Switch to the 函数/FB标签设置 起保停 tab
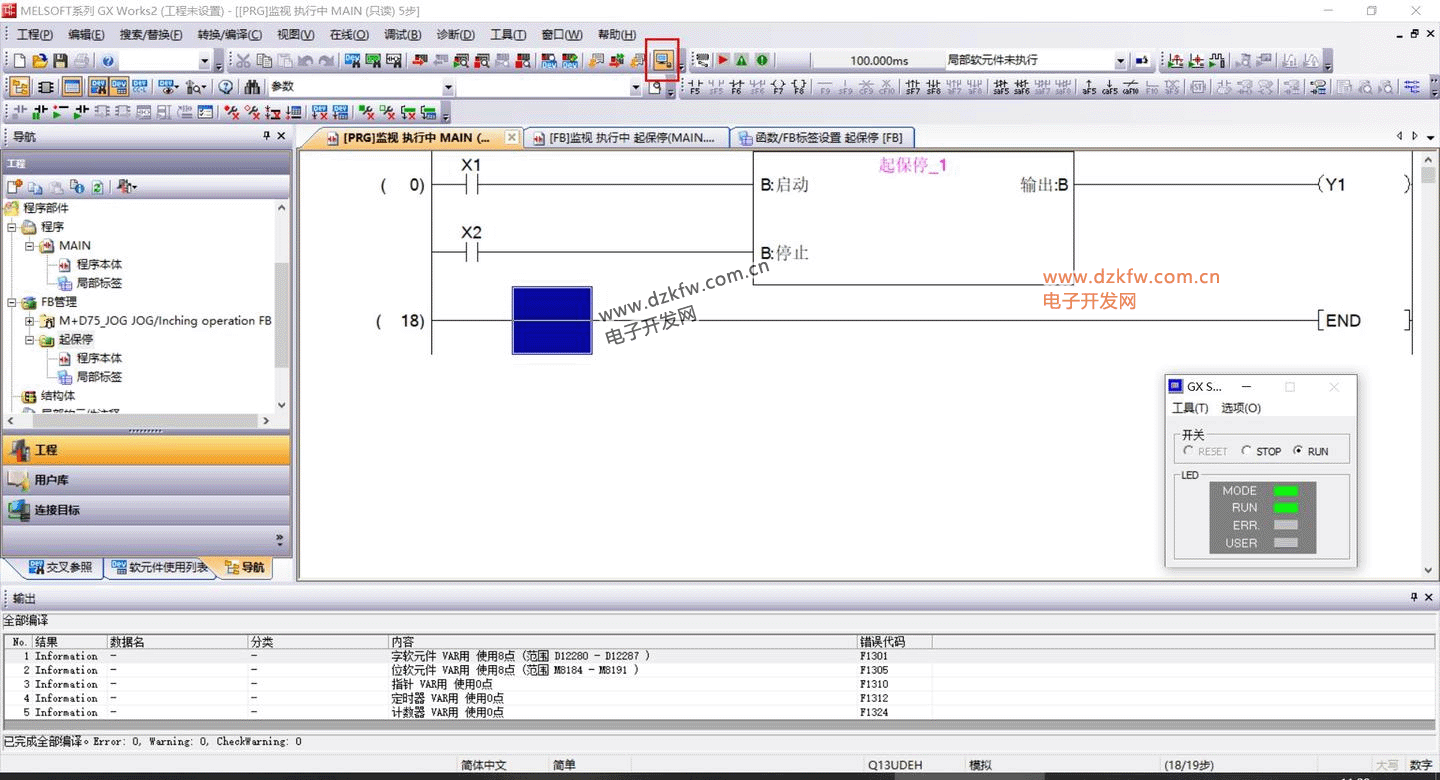Image resolution: width=1440 pixels, height=780 pixels. [822, 138]
